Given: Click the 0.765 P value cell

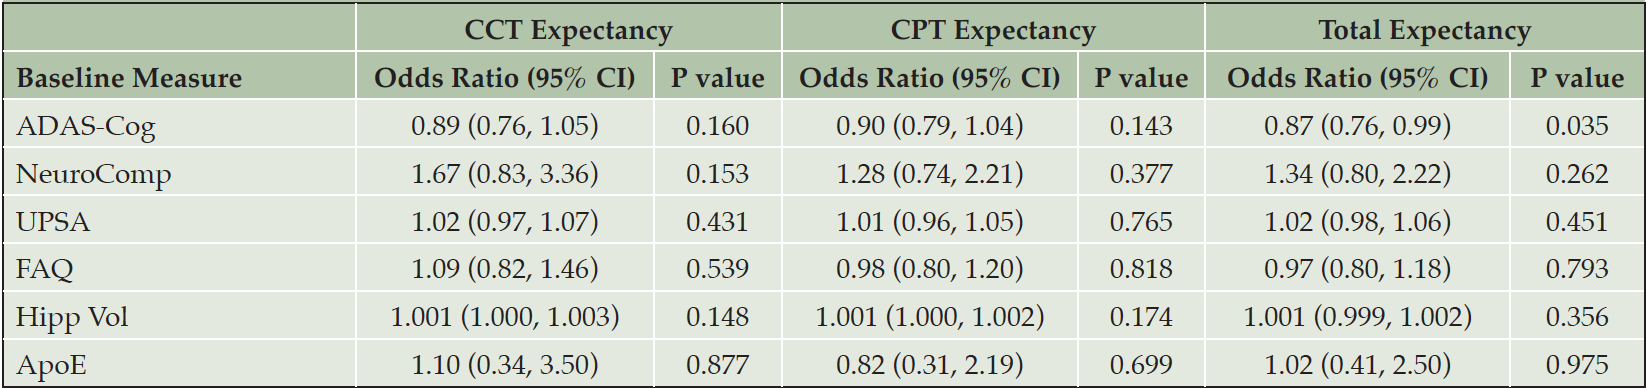Looking at the screenshot, I should [1141, 221].
